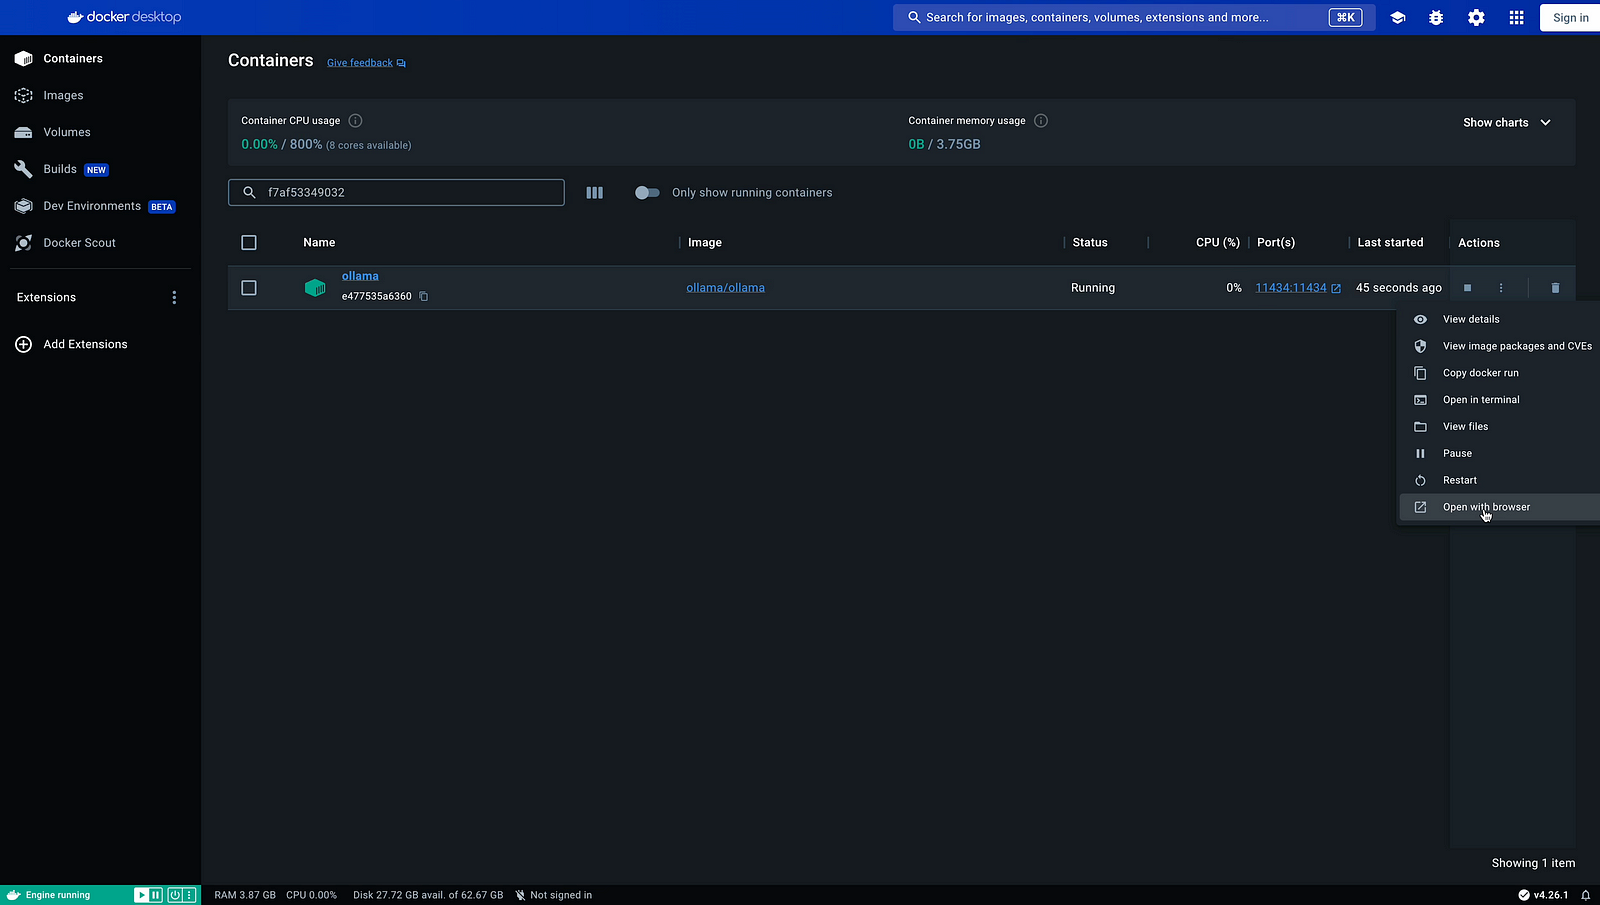Check the select-all containers checkbox in header
This screenshot has height=905, width=1600.
[x=249, y=243]
